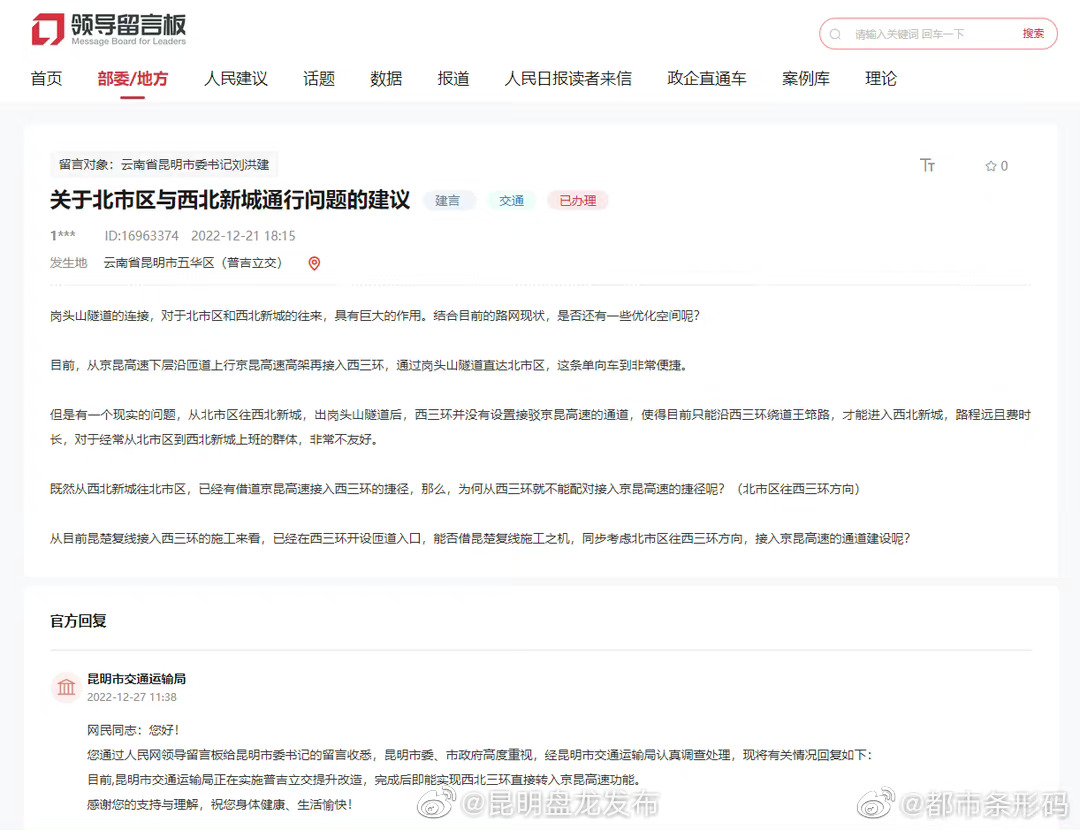Click the paragraph starting 岗头山隧道的连接
Screen dimensions: 1080x830
[x=375, y=315]
